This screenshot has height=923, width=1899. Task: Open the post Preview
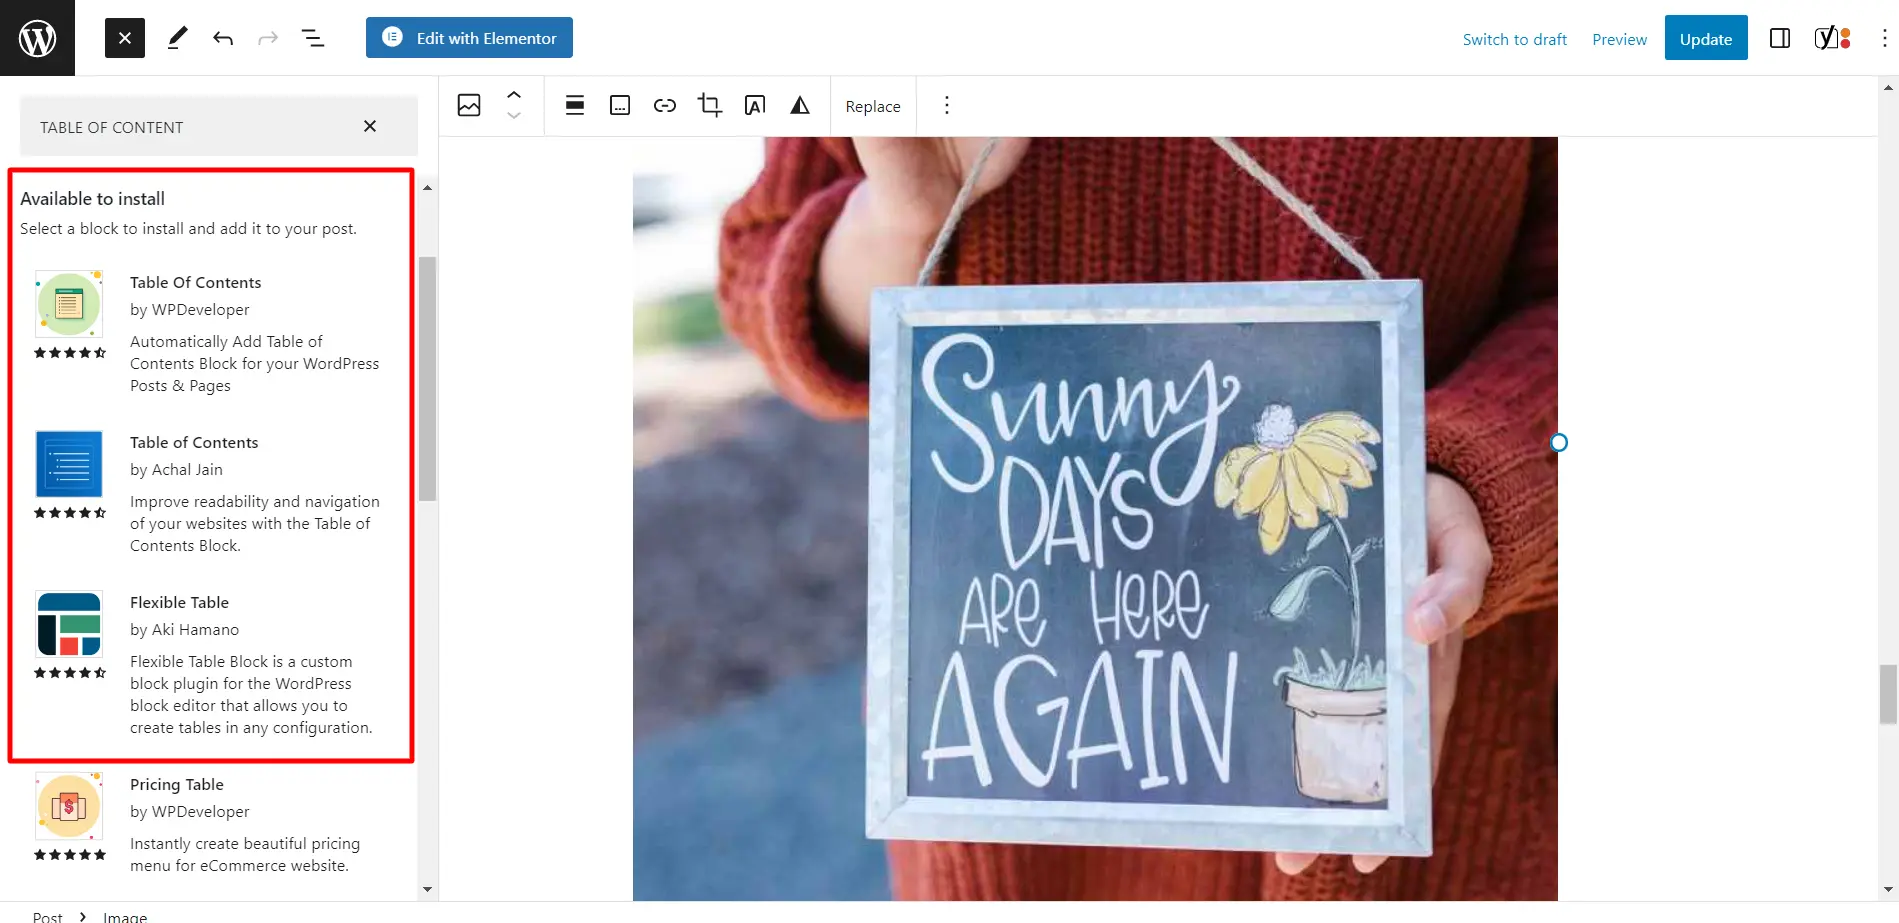click(1619, 39)
